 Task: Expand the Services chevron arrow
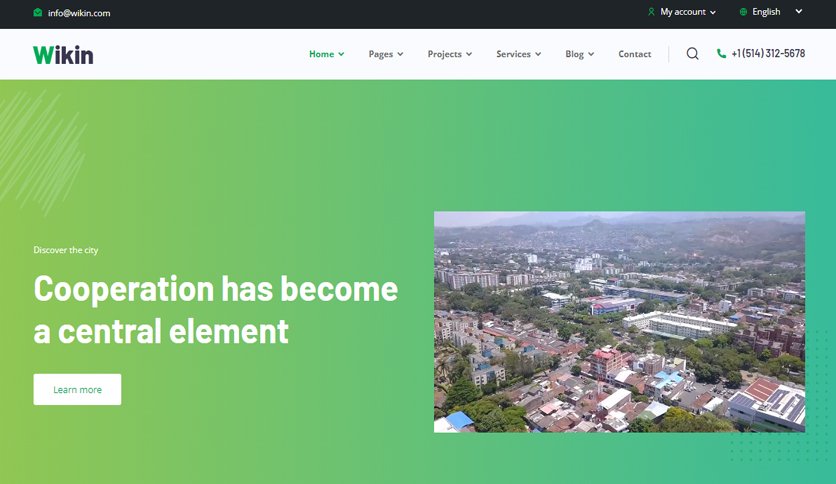(538, 54)
